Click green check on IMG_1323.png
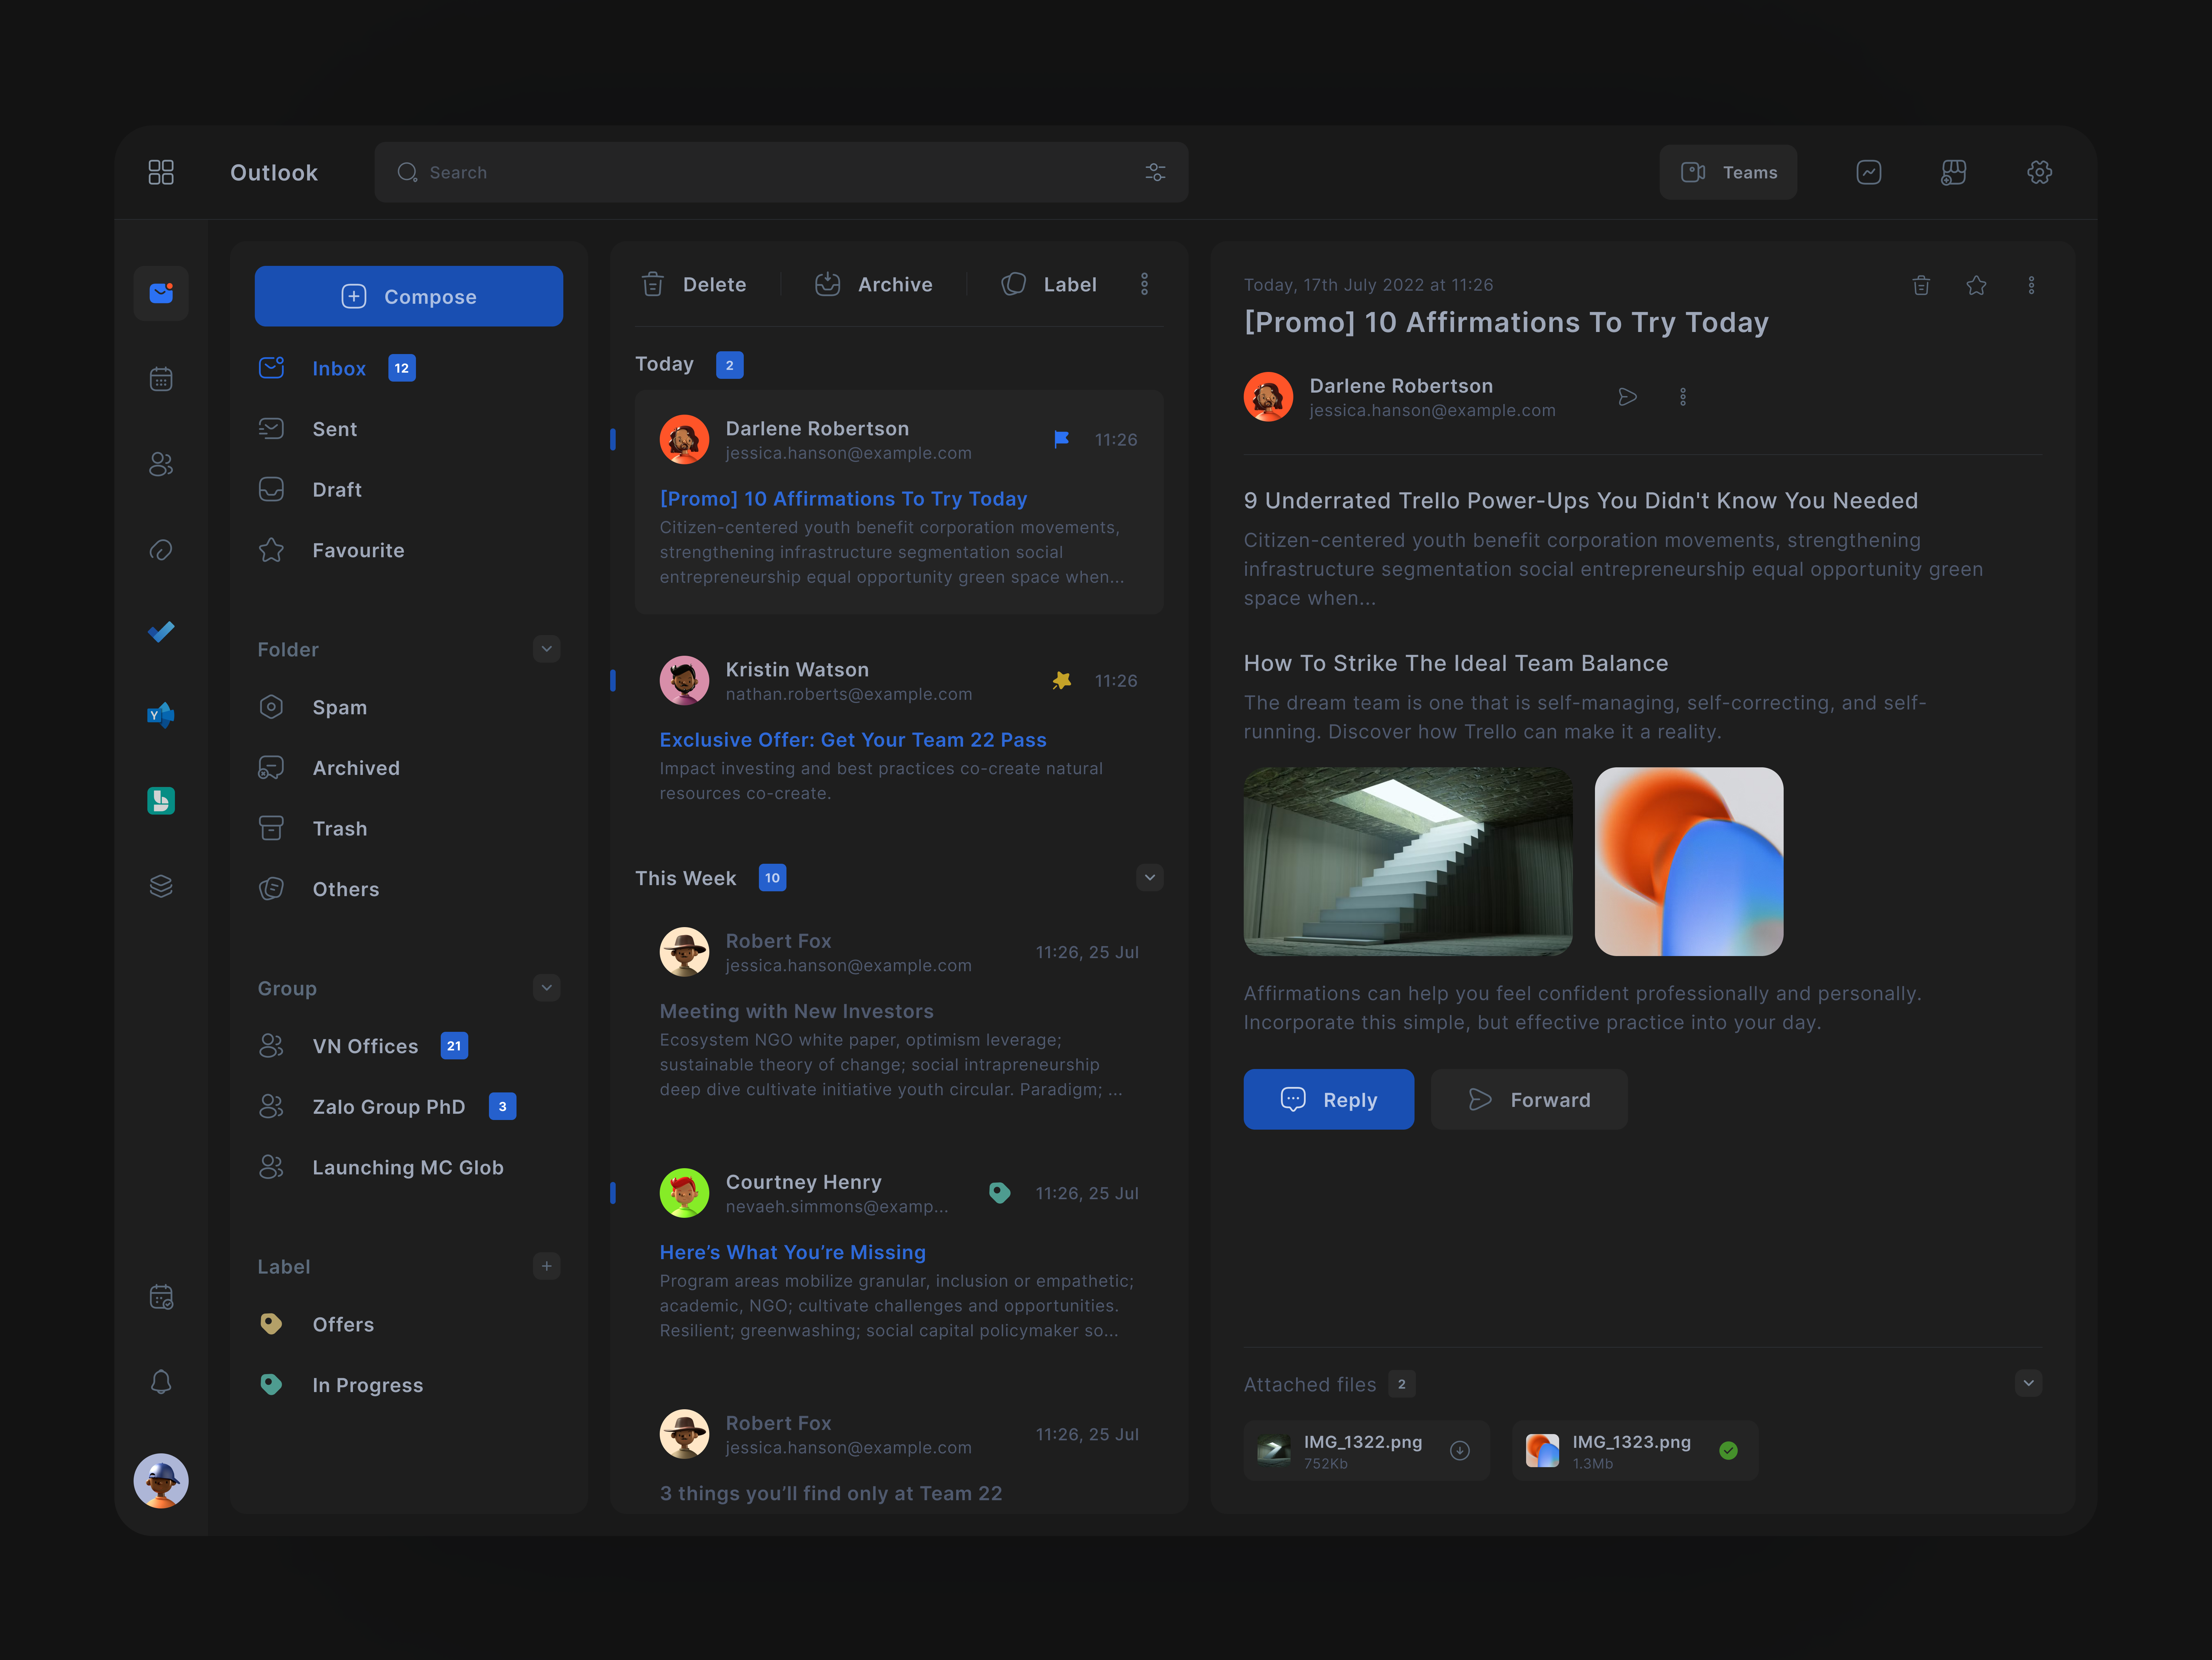The width and height of the screenshot is (2212, 1660). [1728, 1450]
